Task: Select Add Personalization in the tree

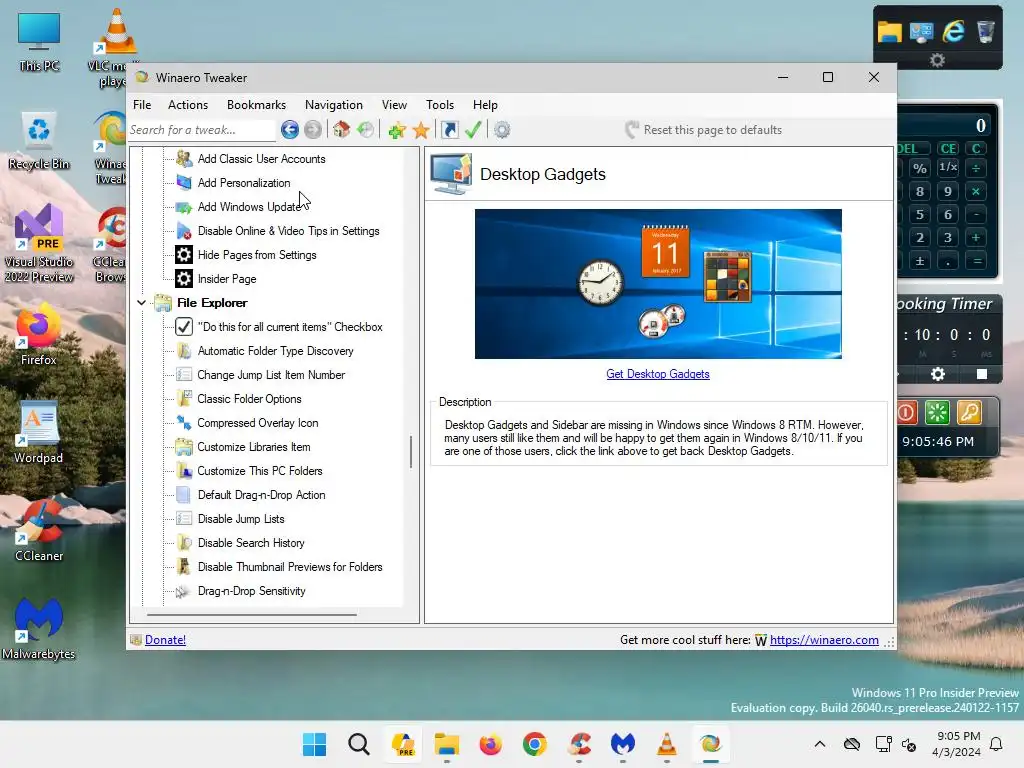Action: (244, 183)
